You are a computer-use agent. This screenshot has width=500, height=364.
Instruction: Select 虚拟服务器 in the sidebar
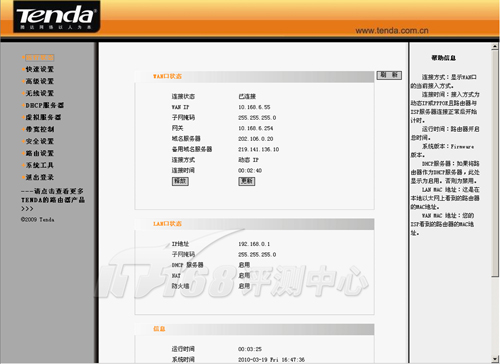(43, 117)
